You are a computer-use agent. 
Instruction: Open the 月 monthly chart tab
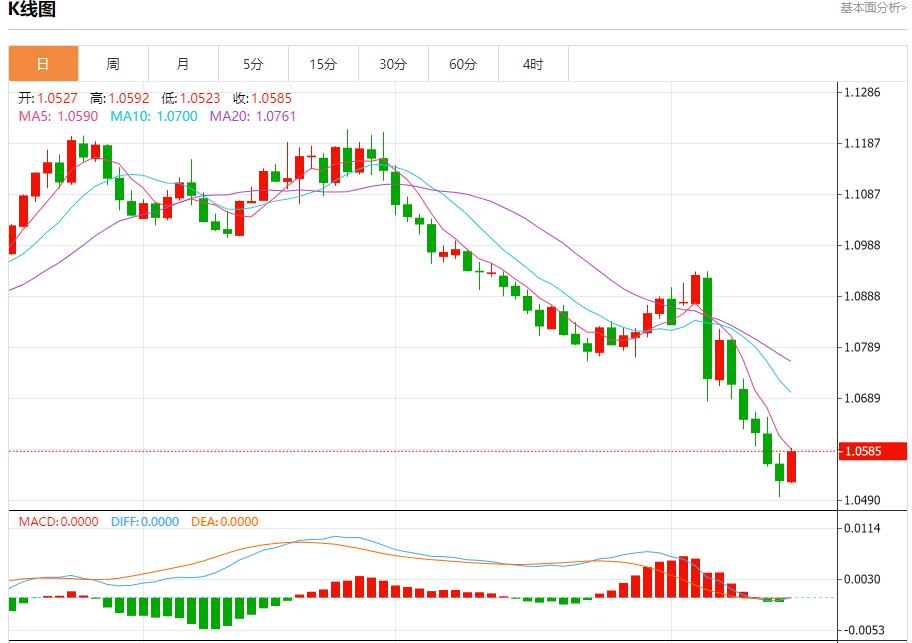[183, 64]
